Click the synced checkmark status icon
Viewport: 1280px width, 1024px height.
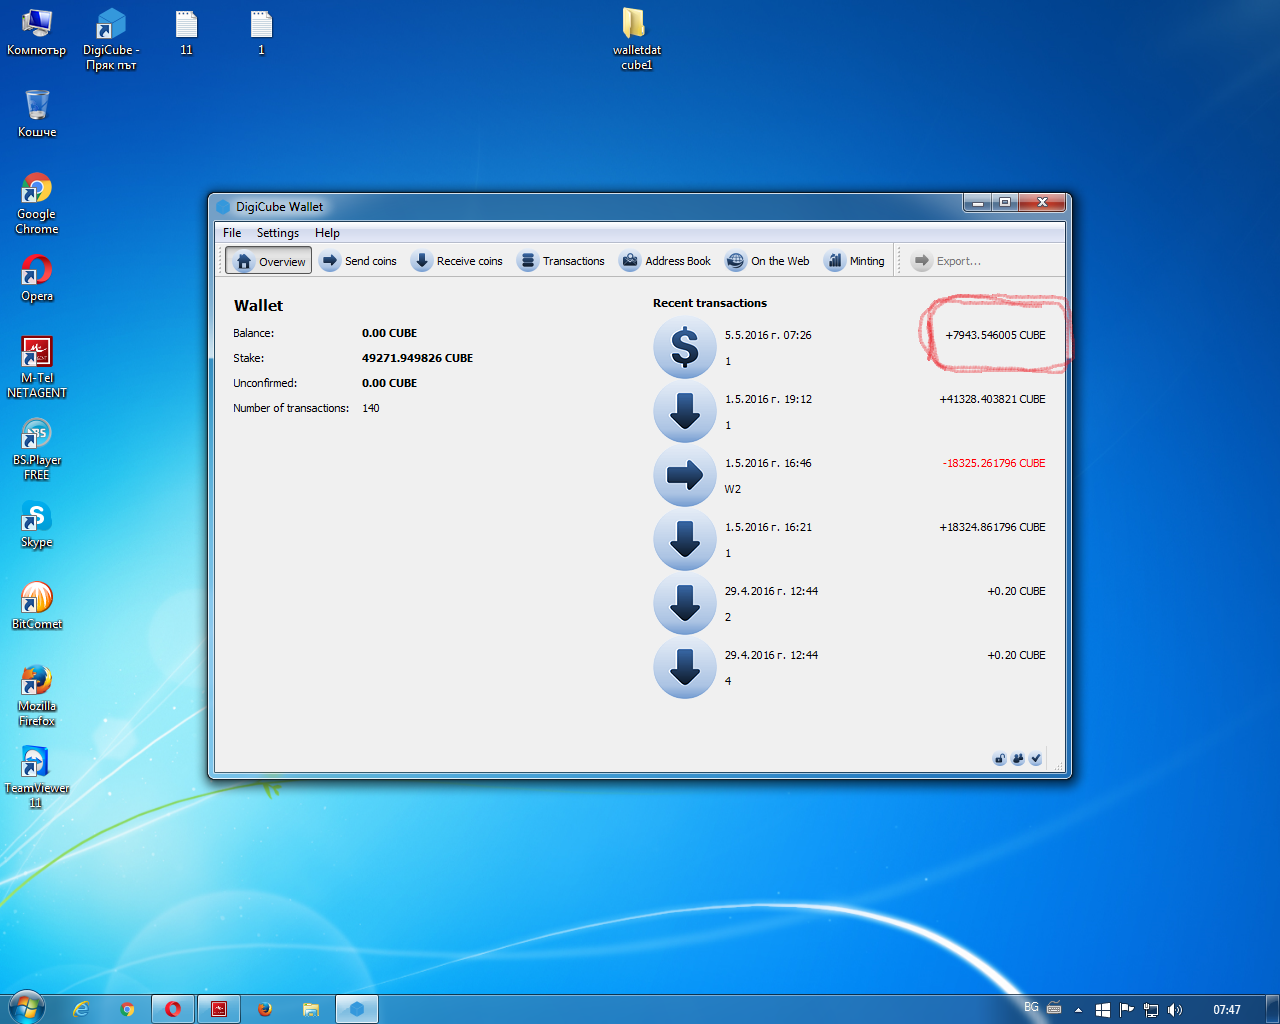coord(1035,759)
